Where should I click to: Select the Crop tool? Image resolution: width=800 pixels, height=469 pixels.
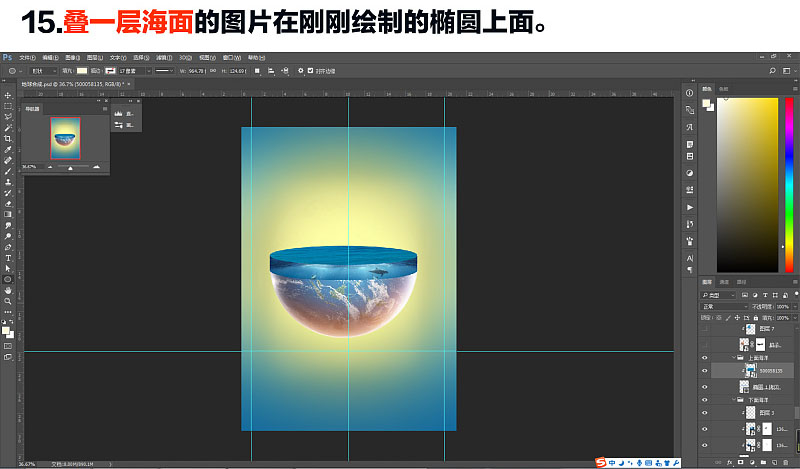coord(8,138)
